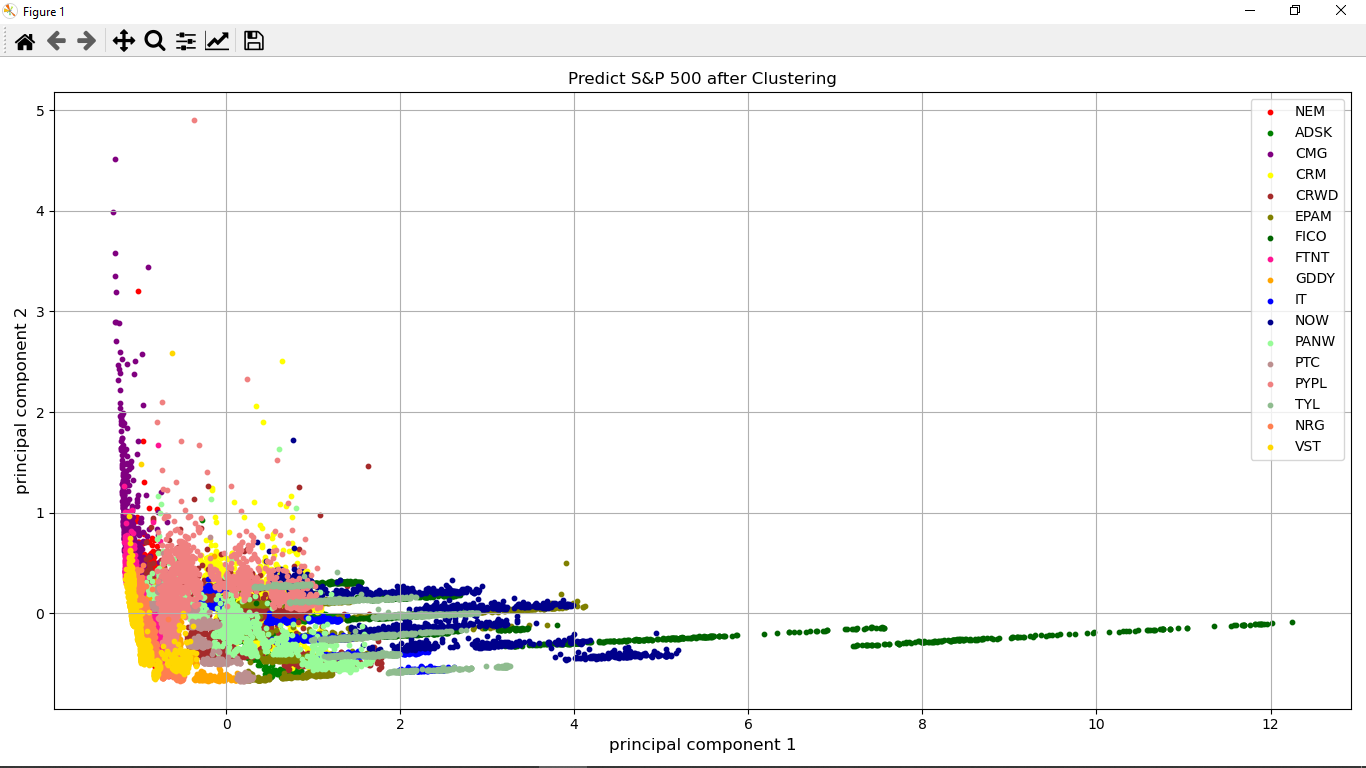Click the y-axis tick label 3
Viewport: 1366px width, 768px height.
40,312
